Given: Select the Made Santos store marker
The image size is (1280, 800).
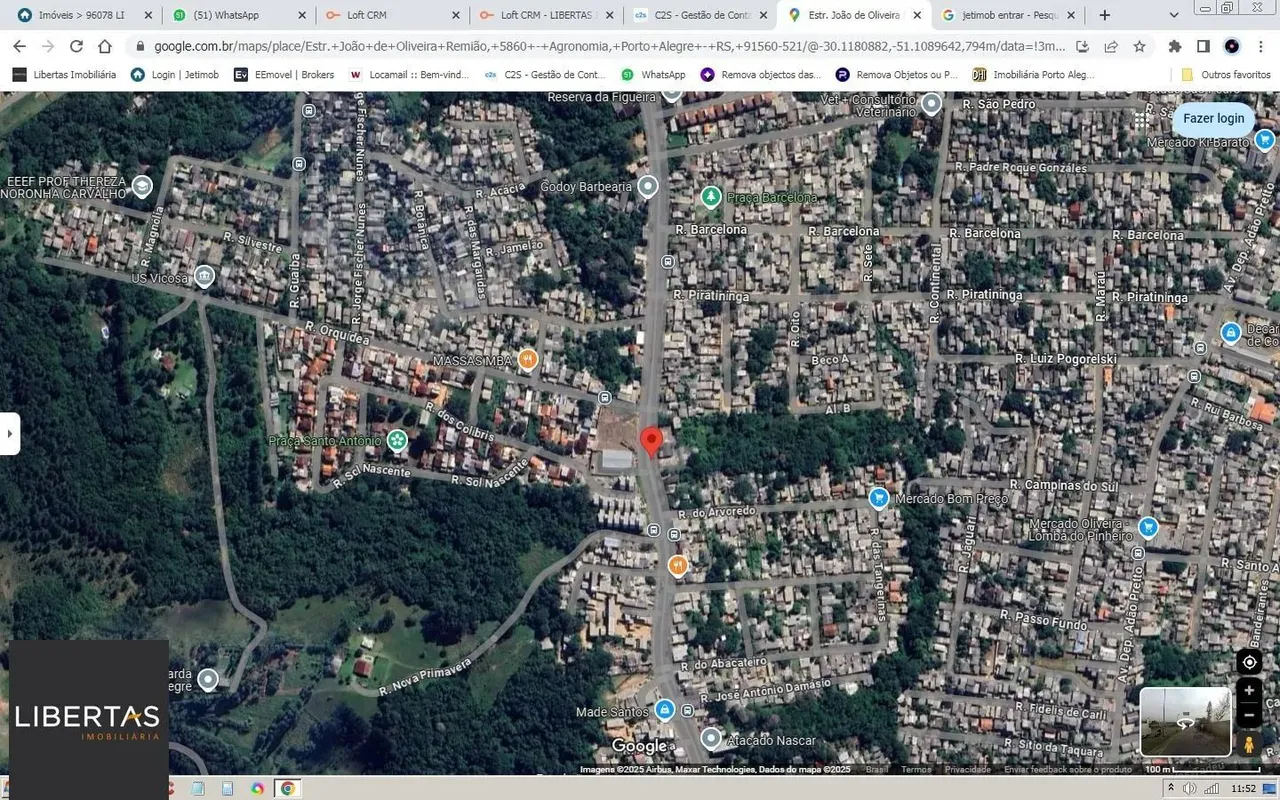Looking at the screenshot, I should click(x=665, y=711).
